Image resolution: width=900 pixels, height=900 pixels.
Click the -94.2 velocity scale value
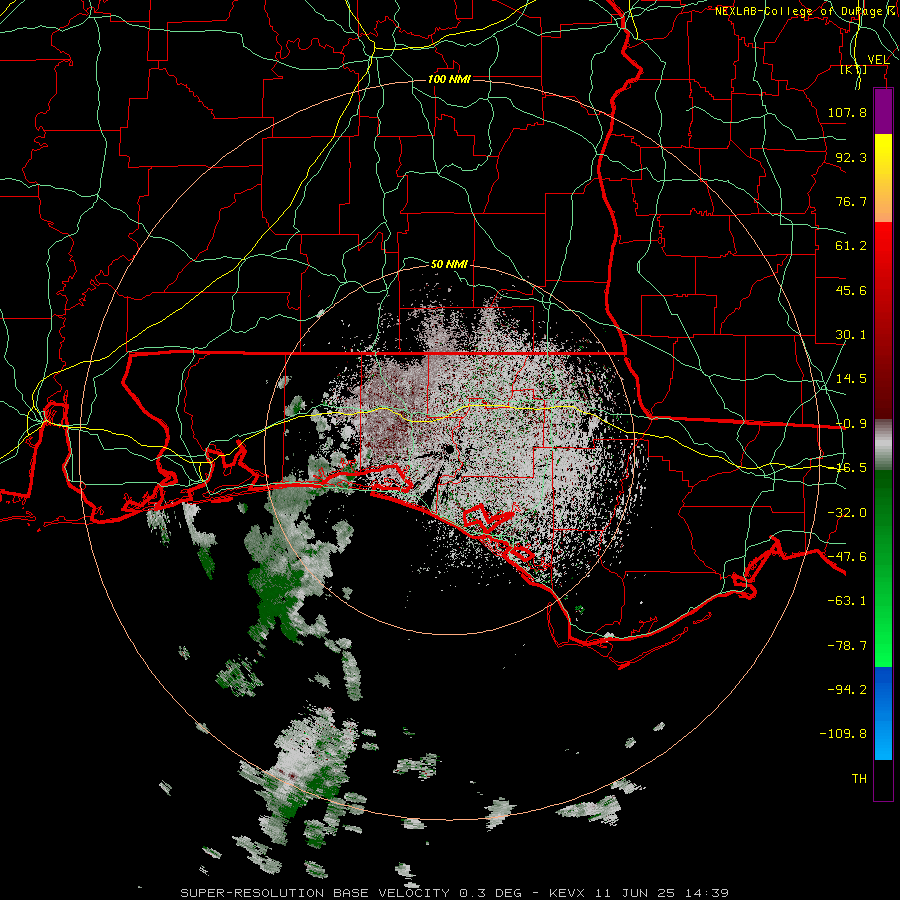click(x=847, y=689)
